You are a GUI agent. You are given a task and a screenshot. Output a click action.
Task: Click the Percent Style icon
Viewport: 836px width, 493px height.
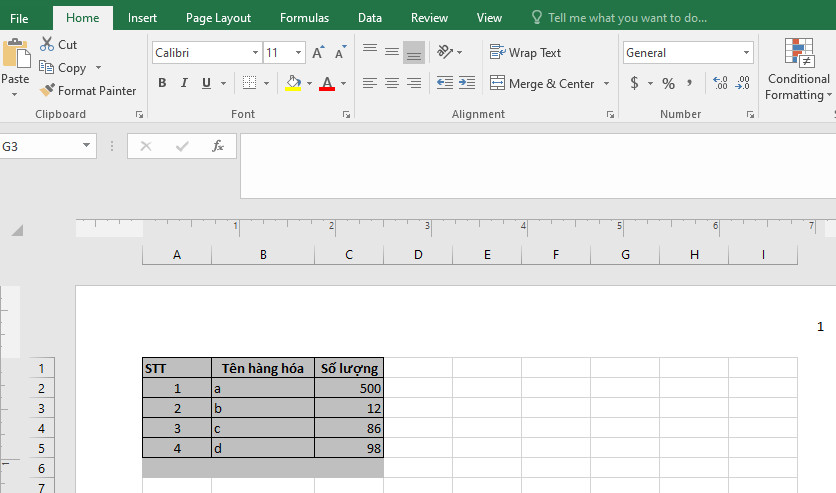(668, 83)
